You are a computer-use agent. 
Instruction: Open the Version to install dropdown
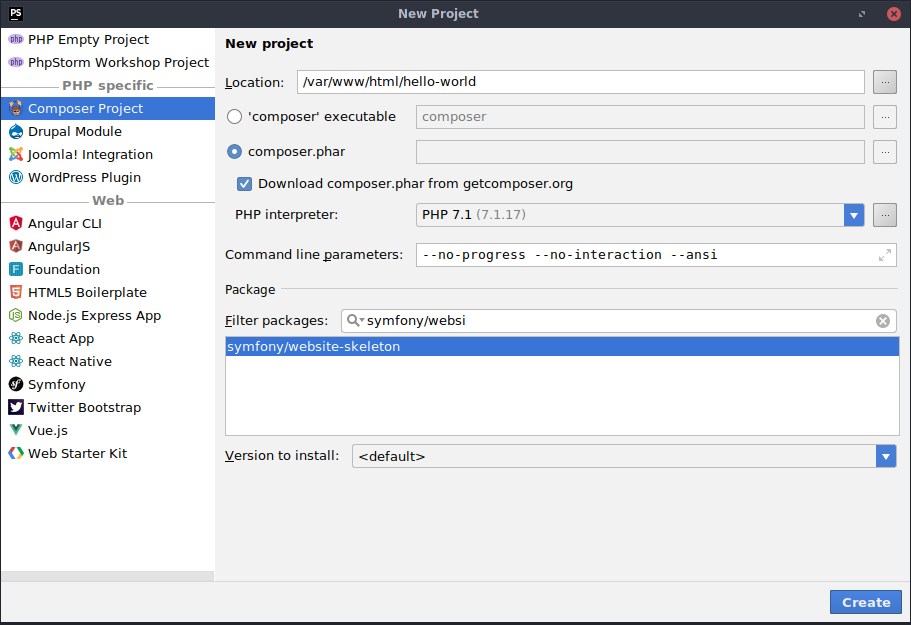click(x=885, y=456)
